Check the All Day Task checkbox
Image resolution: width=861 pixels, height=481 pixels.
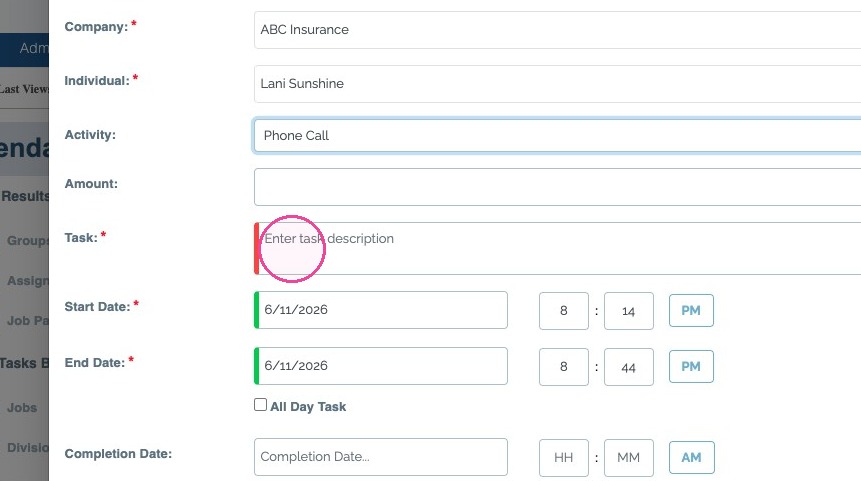[x=260, y=405]
